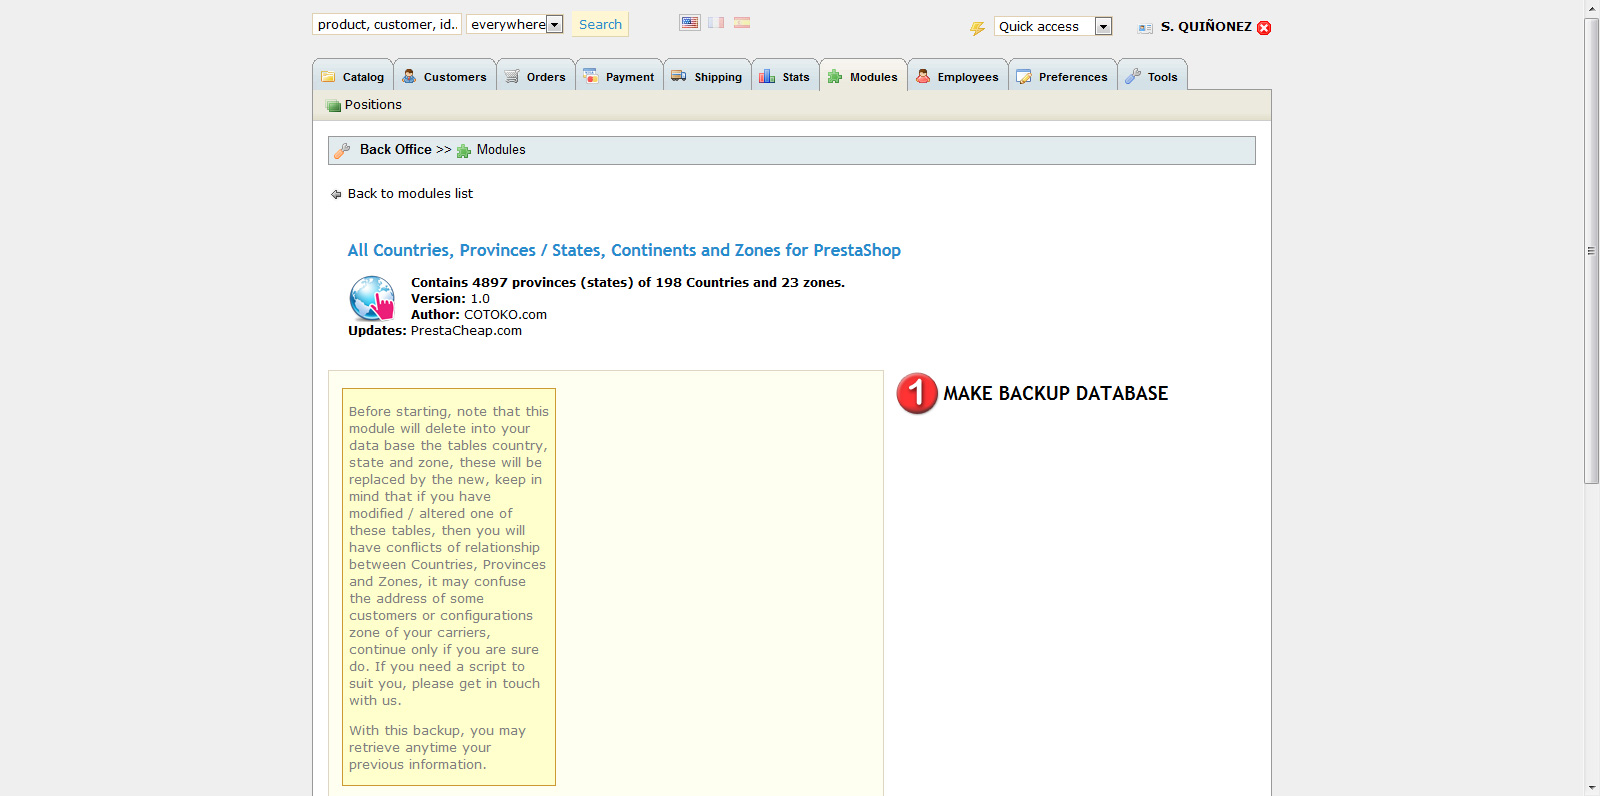Click the COTOKO.com author text
Image resolution: width=1600 pixels, height=796 pixels.
pyautogui.click(x=505, y=315)
